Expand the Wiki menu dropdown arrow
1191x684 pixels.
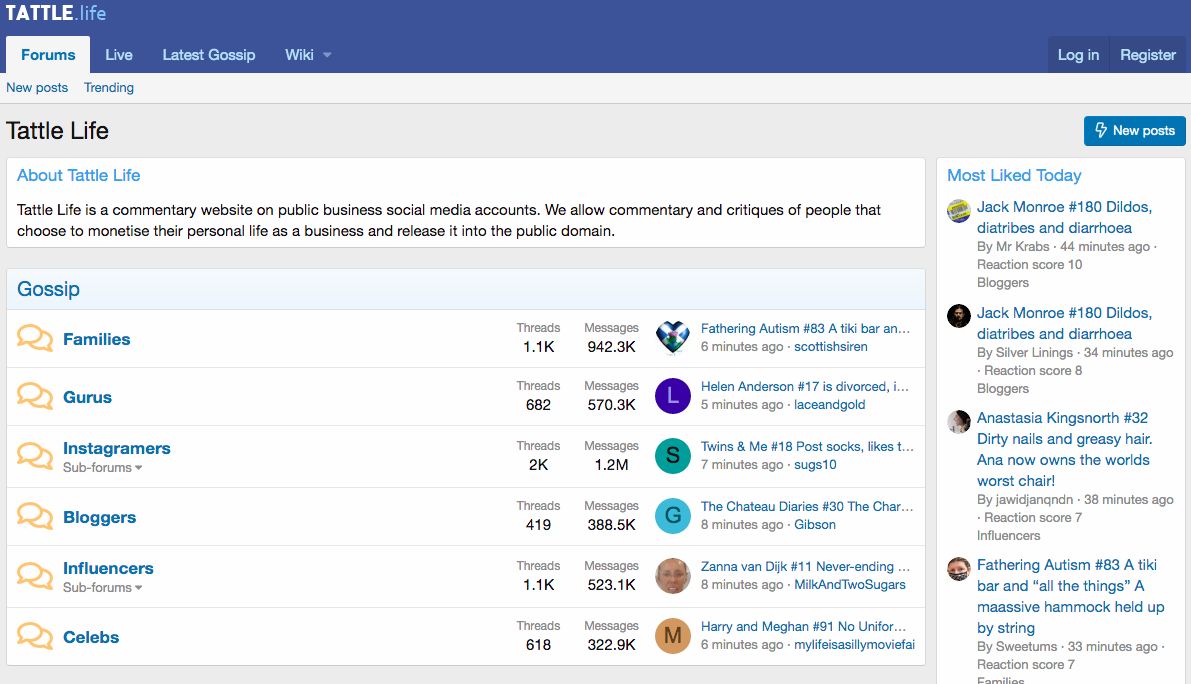tap(327, 55)
